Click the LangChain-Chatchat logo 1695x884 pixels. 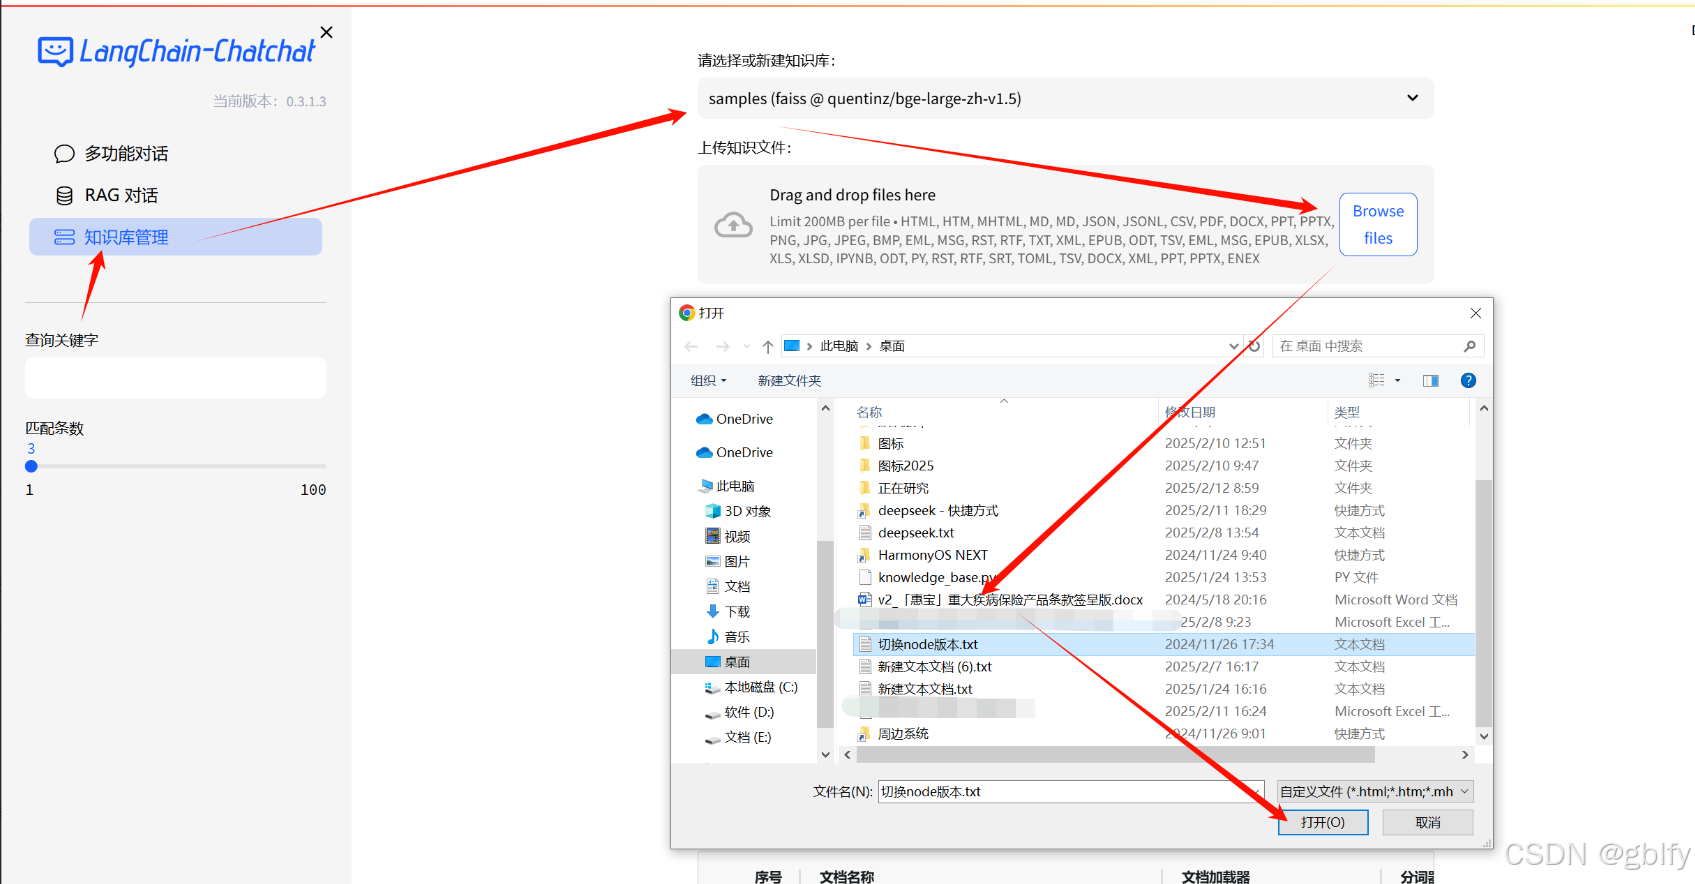tap(176, 51)
